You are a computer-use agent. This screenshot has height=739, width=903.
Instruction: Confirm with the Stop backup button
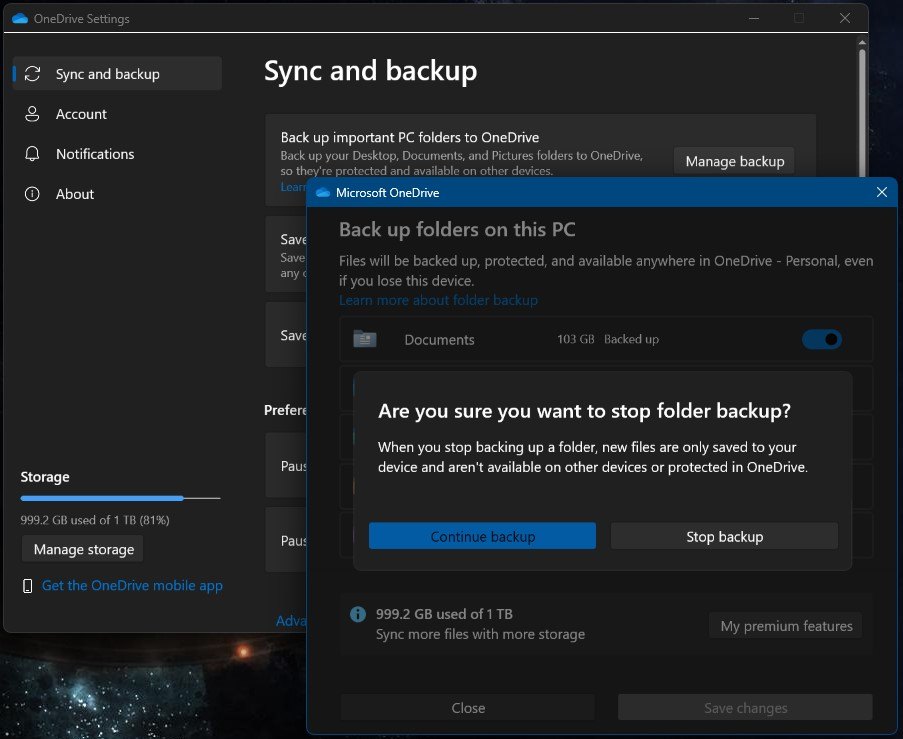pyautogui.click(x=724, y=536)
